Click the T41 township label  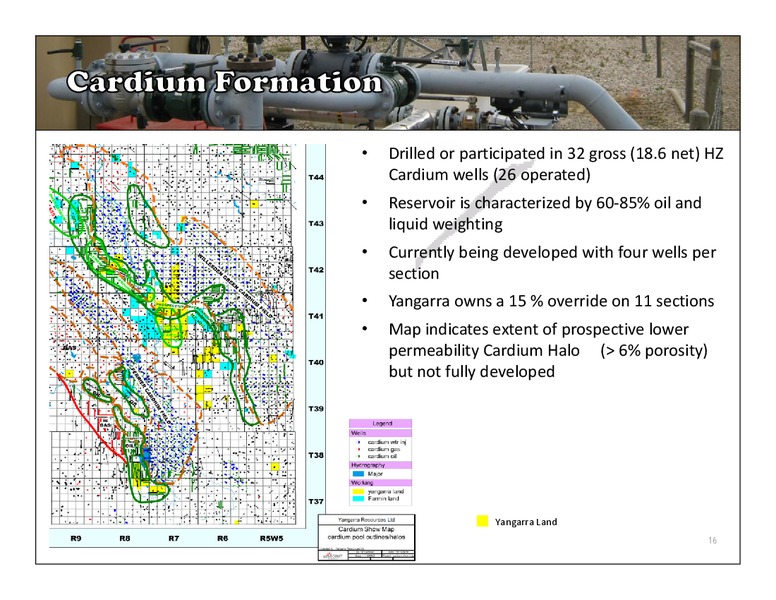[x=316, y=316]
